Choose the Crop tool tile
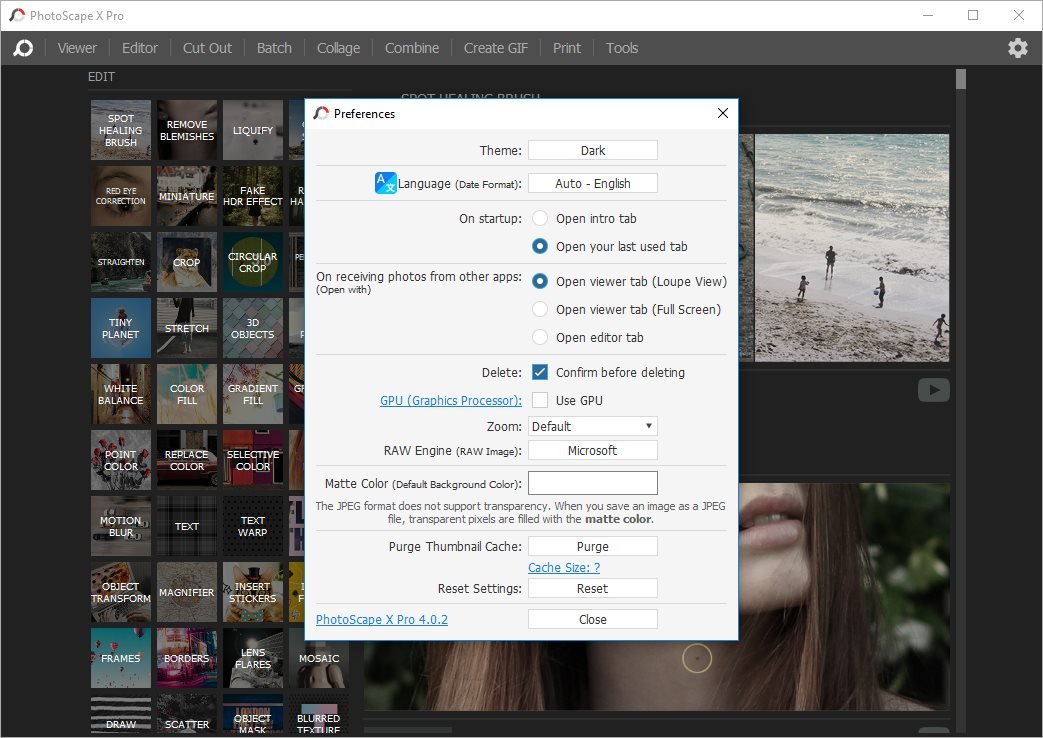Screen dimensions: 1043x738 (187, 262)
